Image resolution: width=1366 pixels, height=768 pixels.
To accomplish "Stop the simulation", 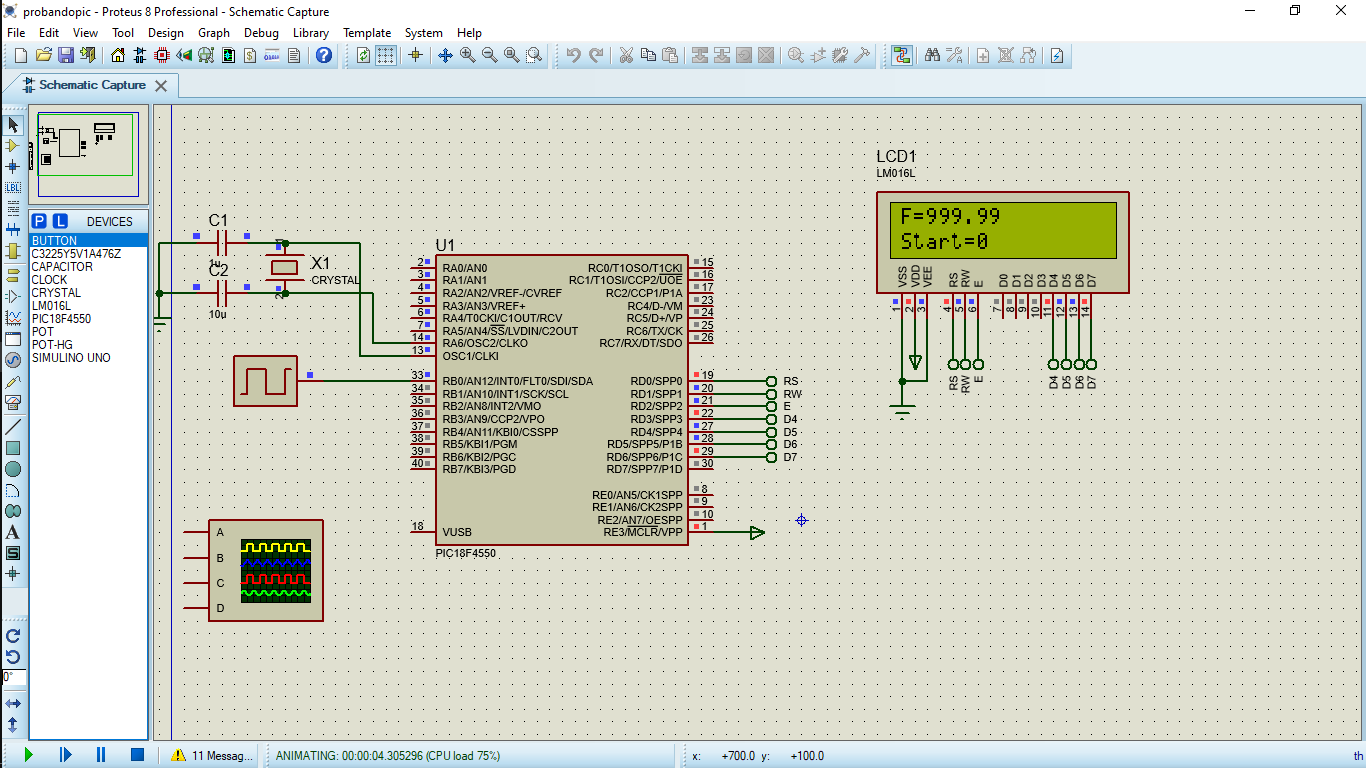I will 138,755.
